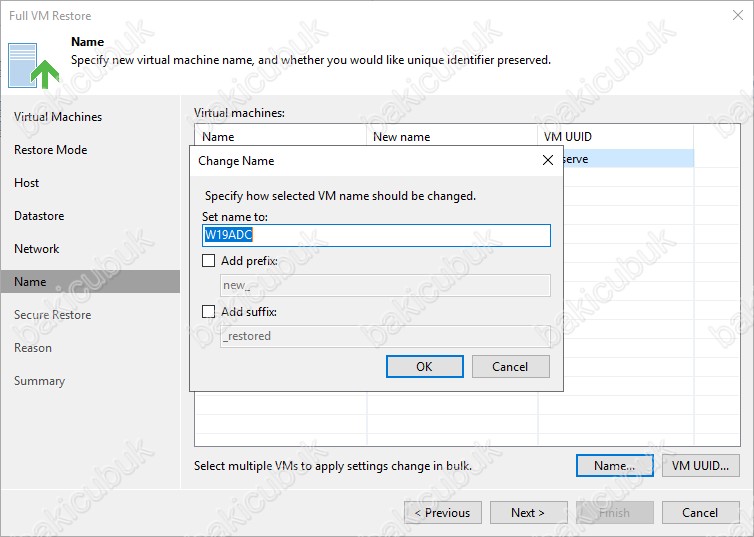Image resolution: width=754 pixels, height=537 pixels.
Task: Enable the Add prefix checkbox
Action: [208, 261]
